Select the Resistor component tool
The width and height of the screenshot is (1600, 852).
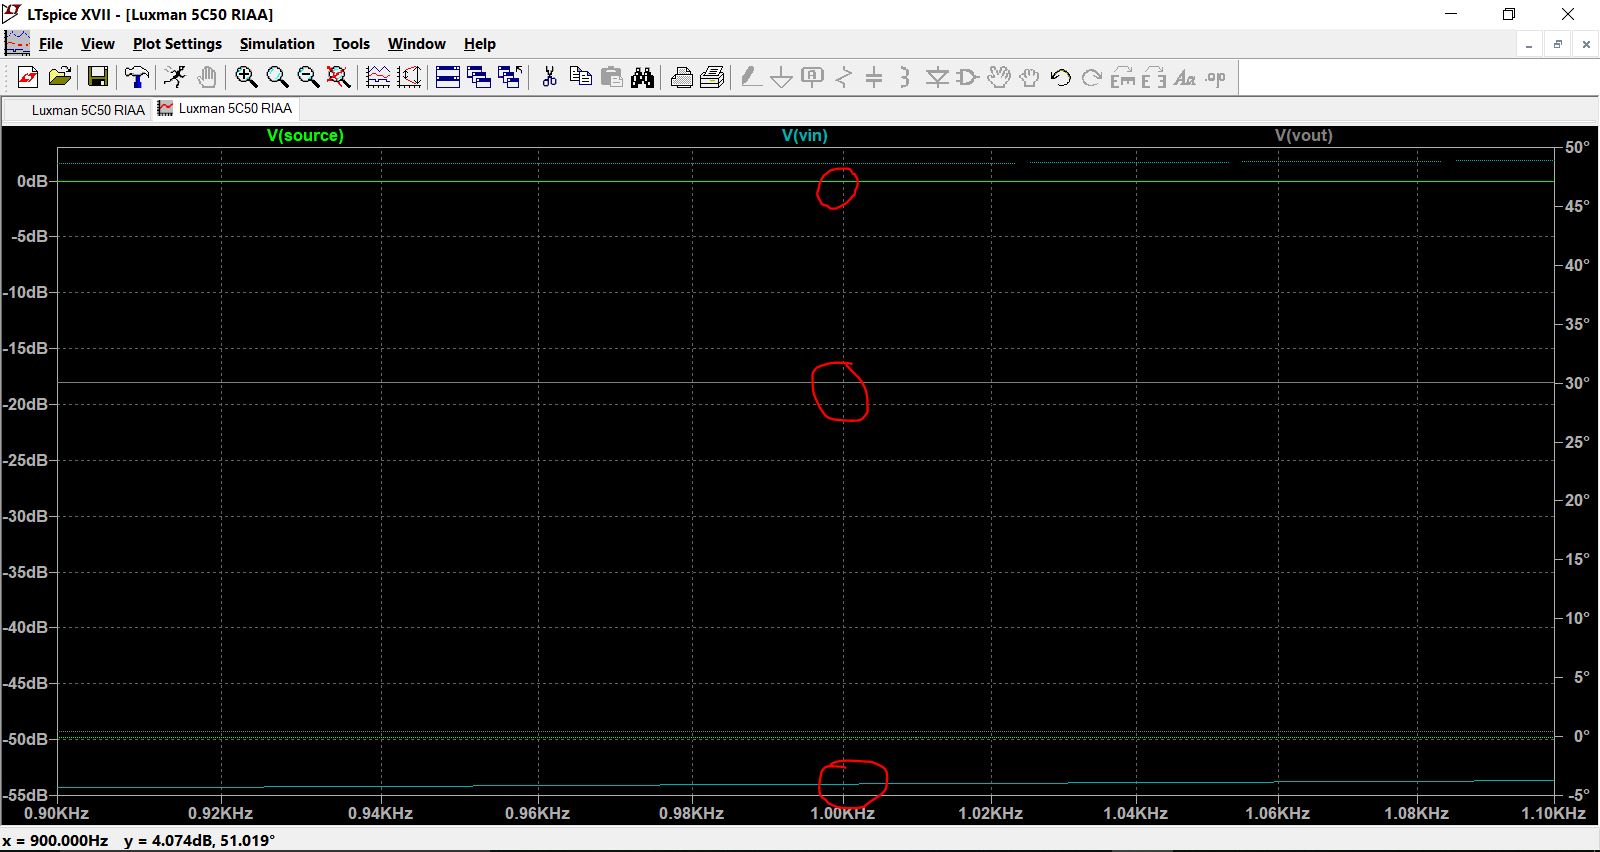pyautogui.click(x=844, y=77)
